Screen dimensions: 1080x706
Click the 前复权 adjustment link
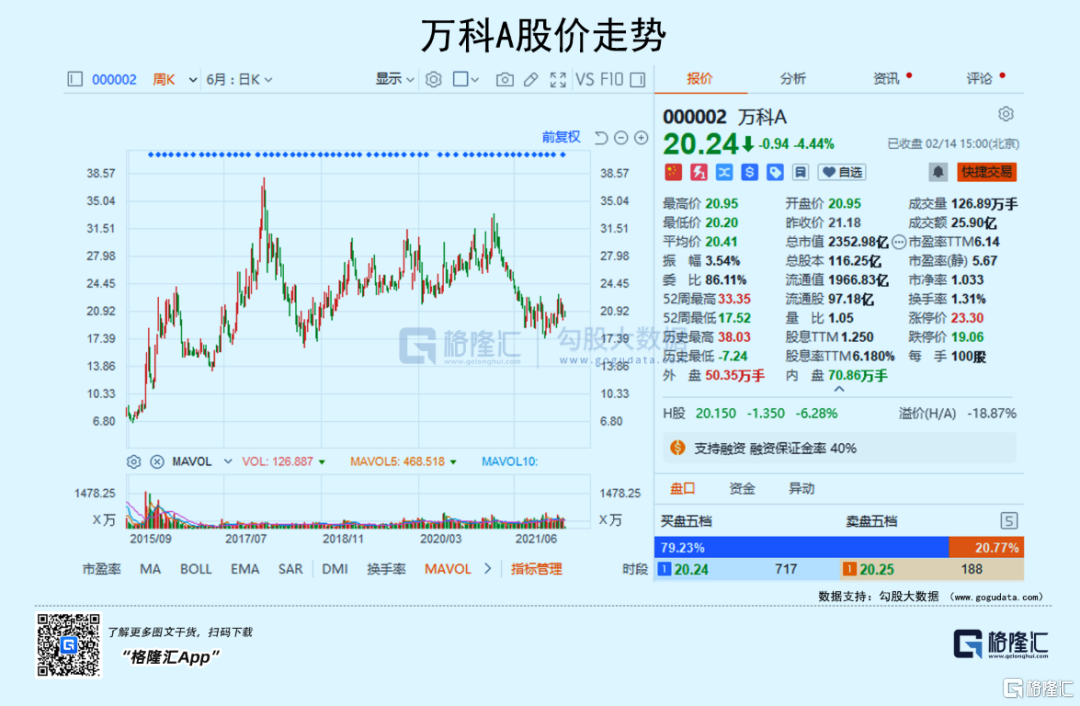(561, 137)
